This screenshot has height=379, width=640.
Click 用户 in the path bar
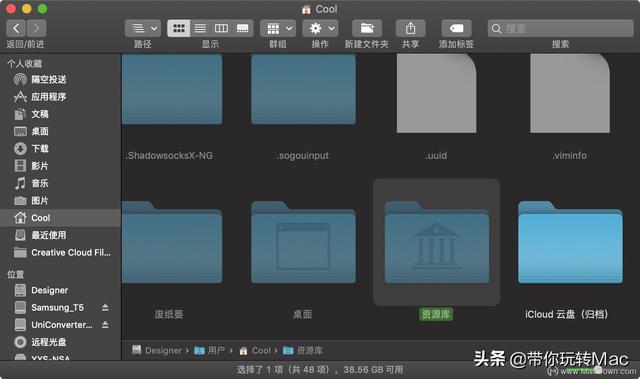(x=210, y=350)
